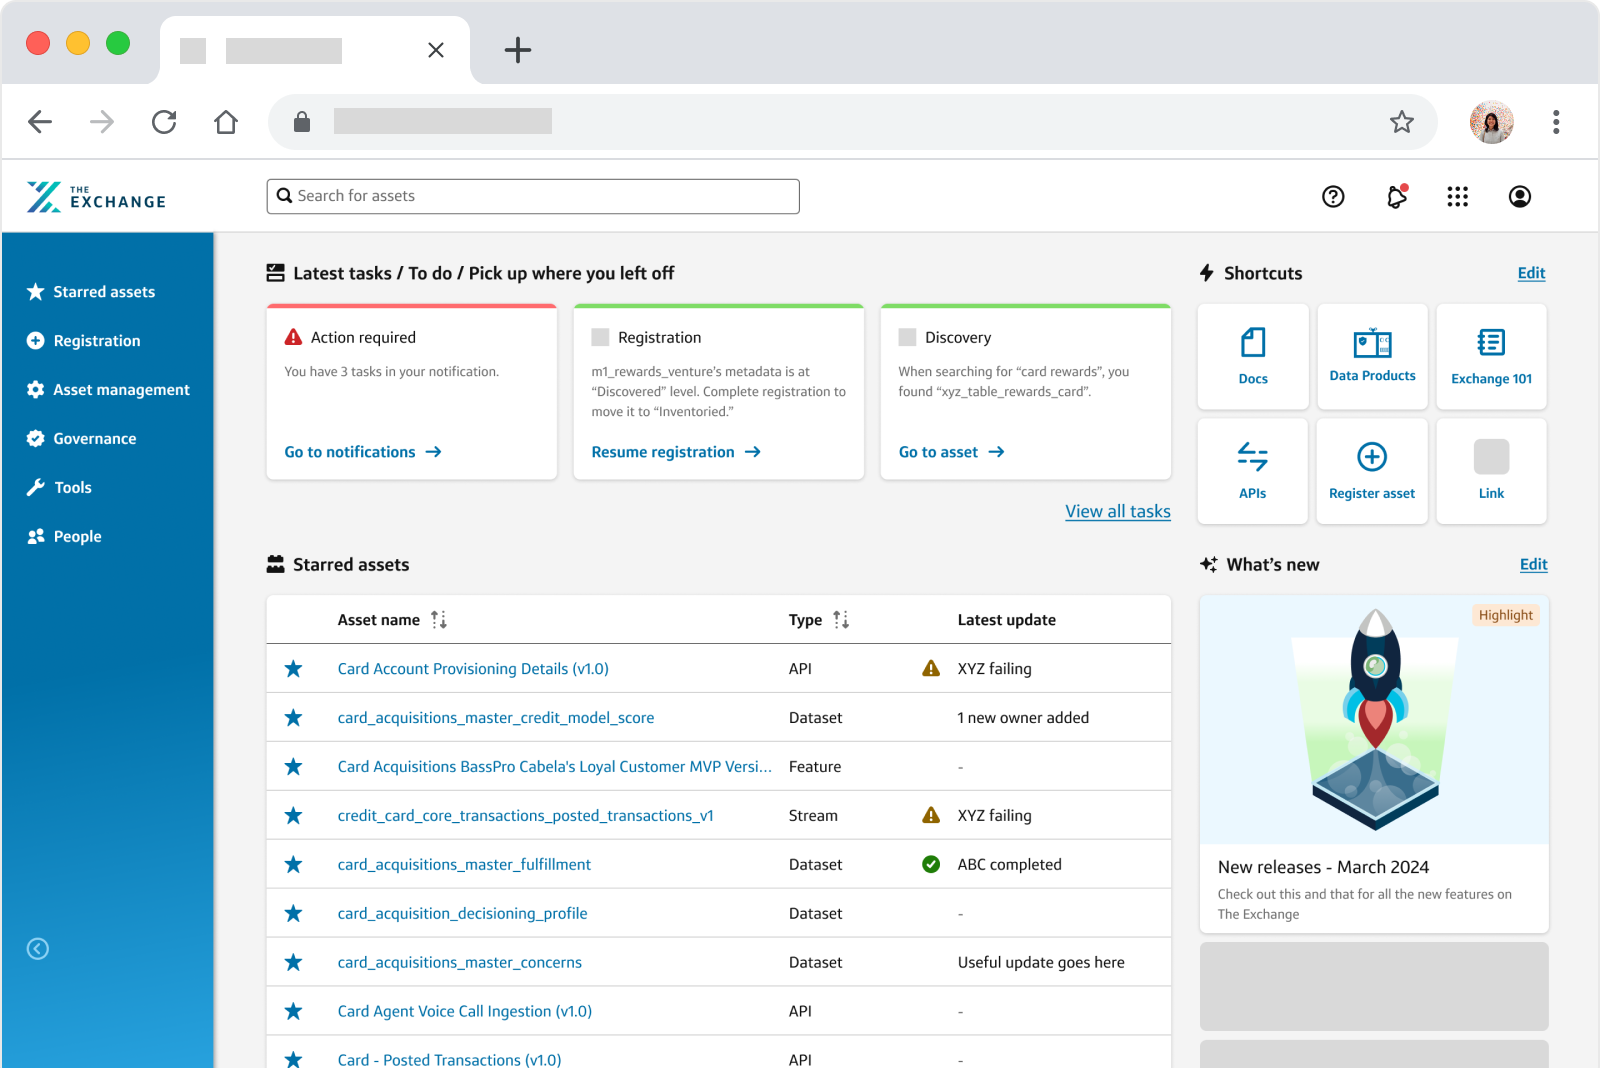1600x1068 pixels.
Task: Unstar Card Account Provisioning Details (v1.0)
Action: pos(293,669)
